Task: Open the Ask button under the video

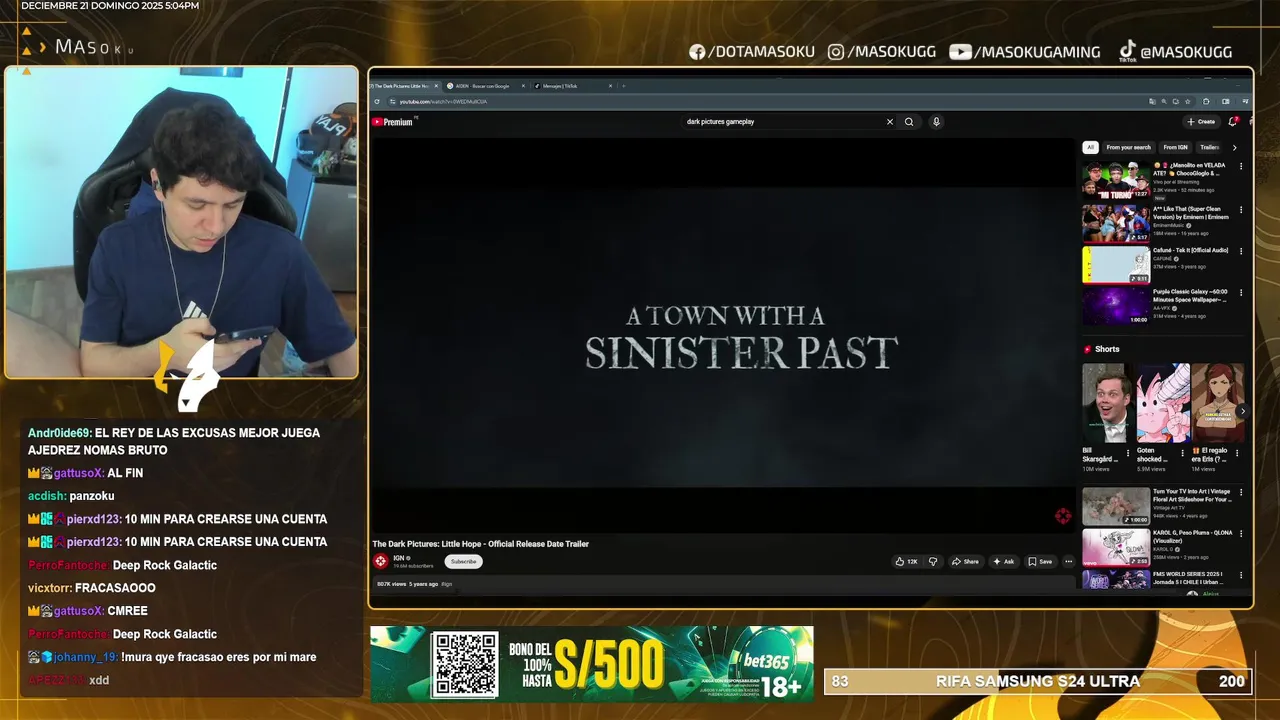Action: (1004, 562)
